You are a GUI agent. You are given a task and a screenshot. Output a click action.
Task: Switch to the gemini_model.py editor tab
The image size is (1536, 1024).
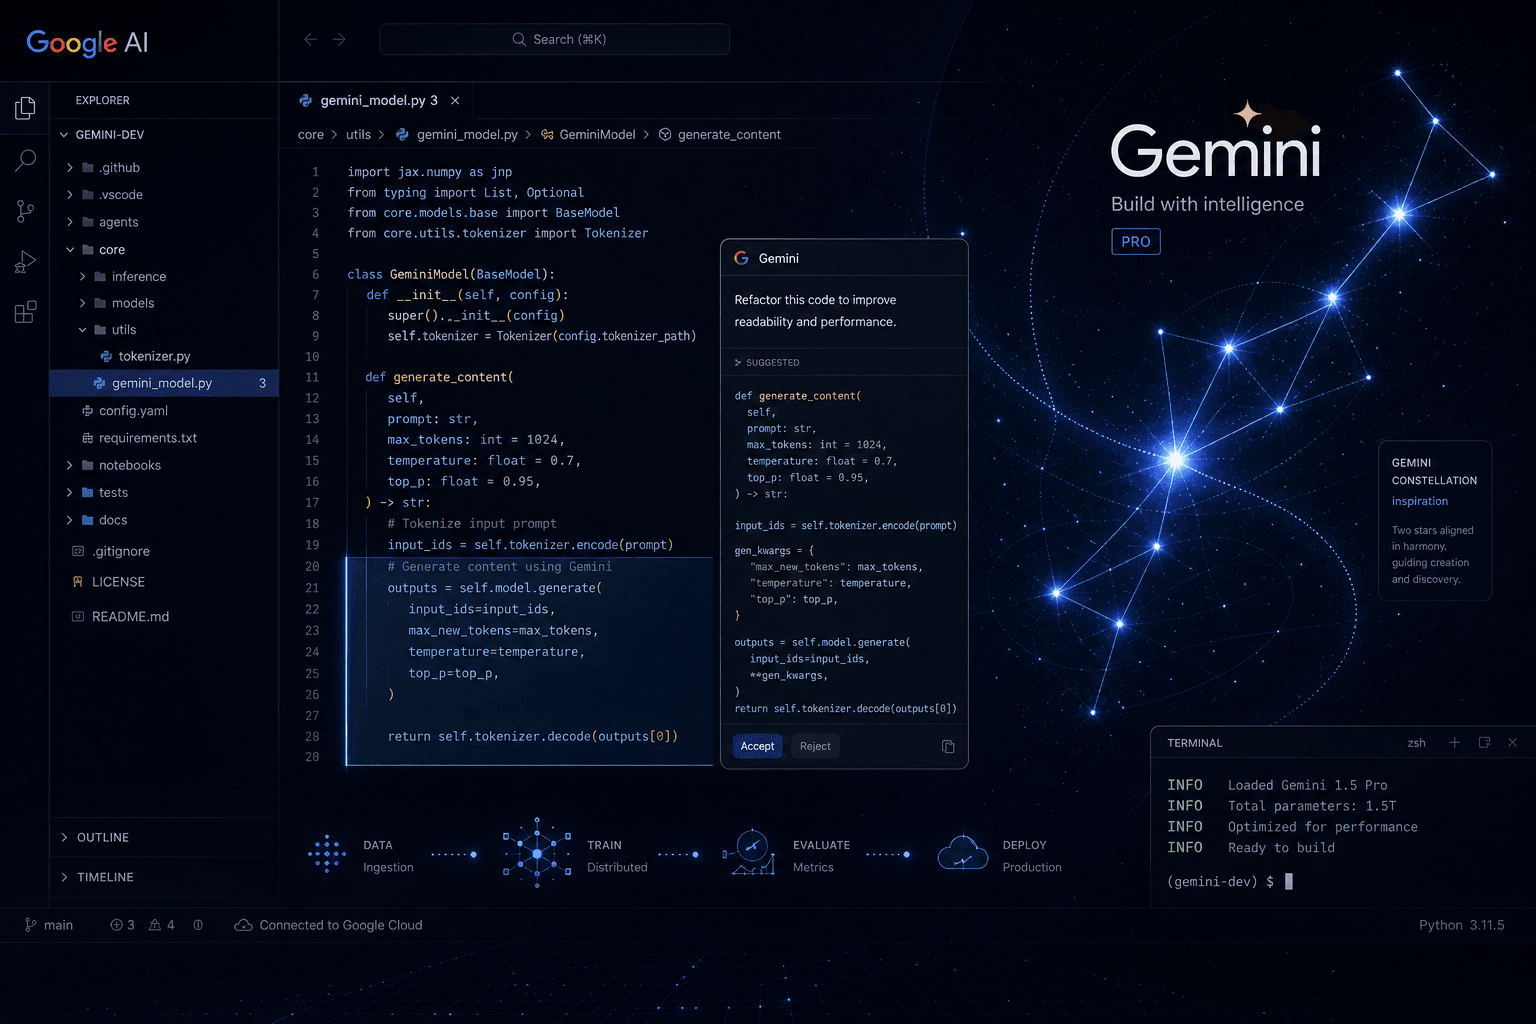click(x=378, y=100)
